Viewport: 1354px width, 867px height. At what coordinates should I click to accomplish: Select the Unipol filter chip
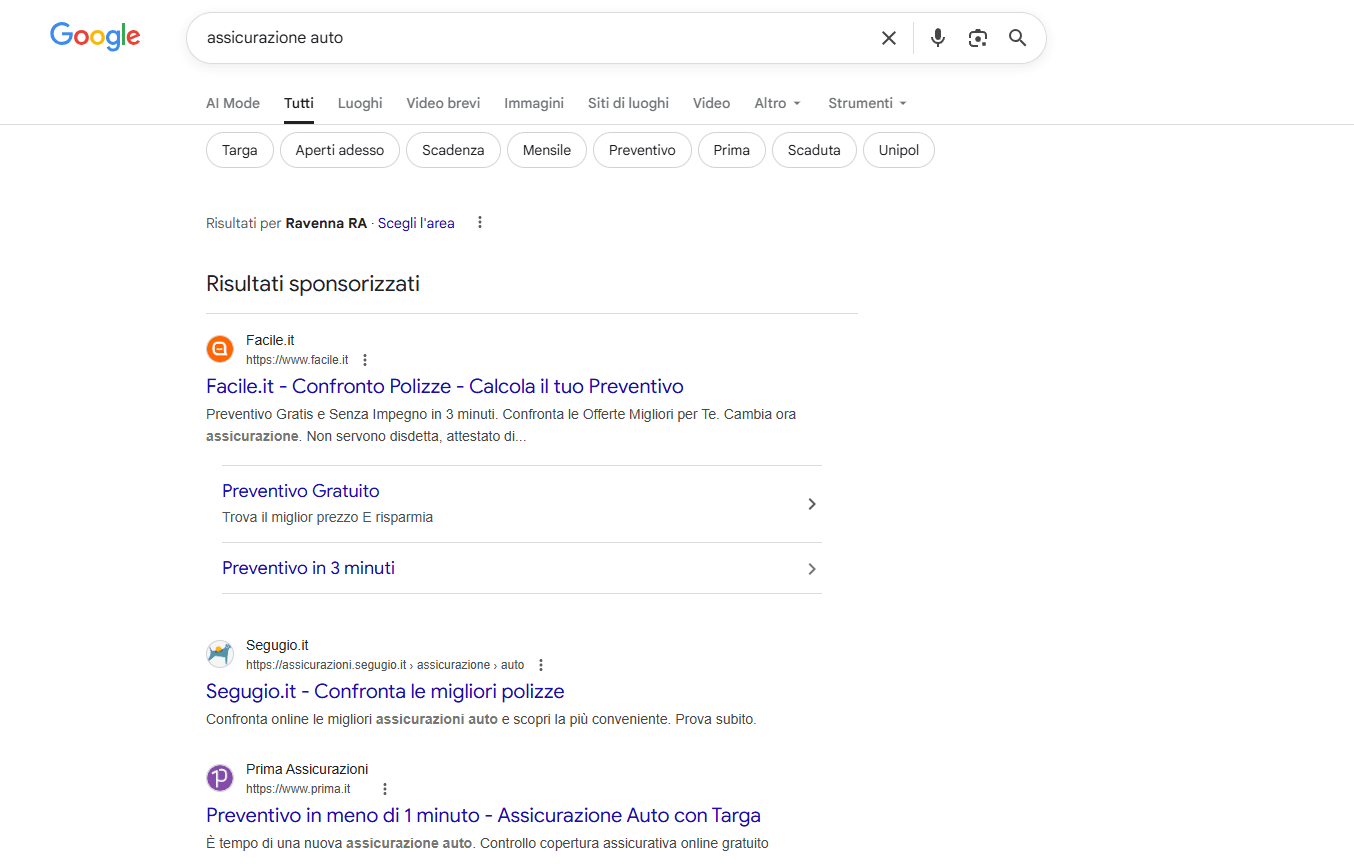899,150
